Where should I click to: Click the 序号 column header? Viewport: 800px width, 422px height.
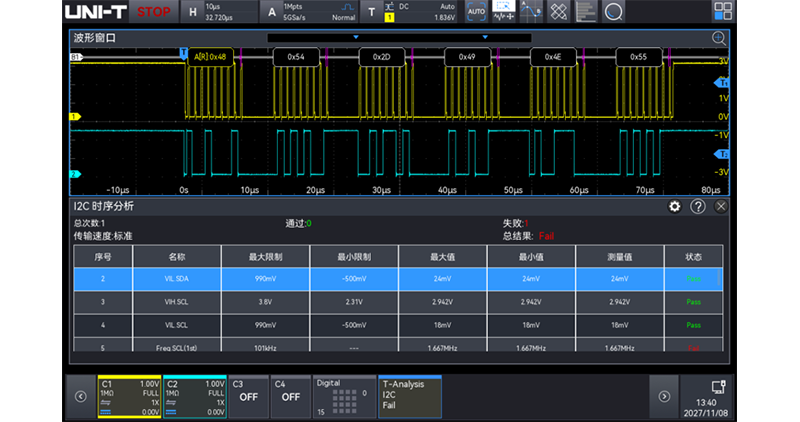pos(103,257)
